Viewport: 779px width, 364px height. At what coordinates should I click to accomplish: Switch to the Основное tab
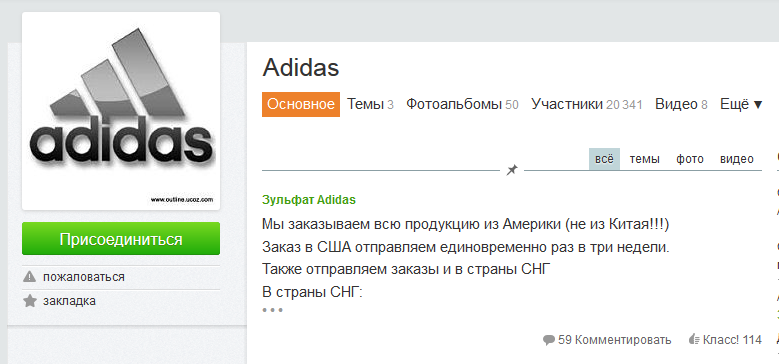point(301,104)
